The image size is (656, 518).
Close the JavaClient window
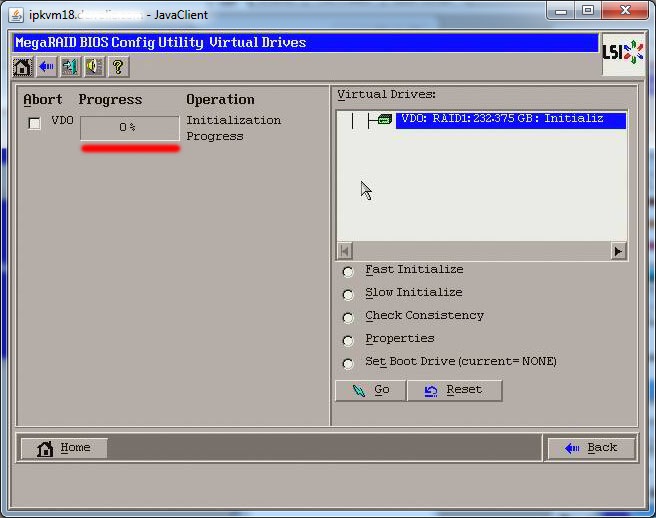[625, 10]
